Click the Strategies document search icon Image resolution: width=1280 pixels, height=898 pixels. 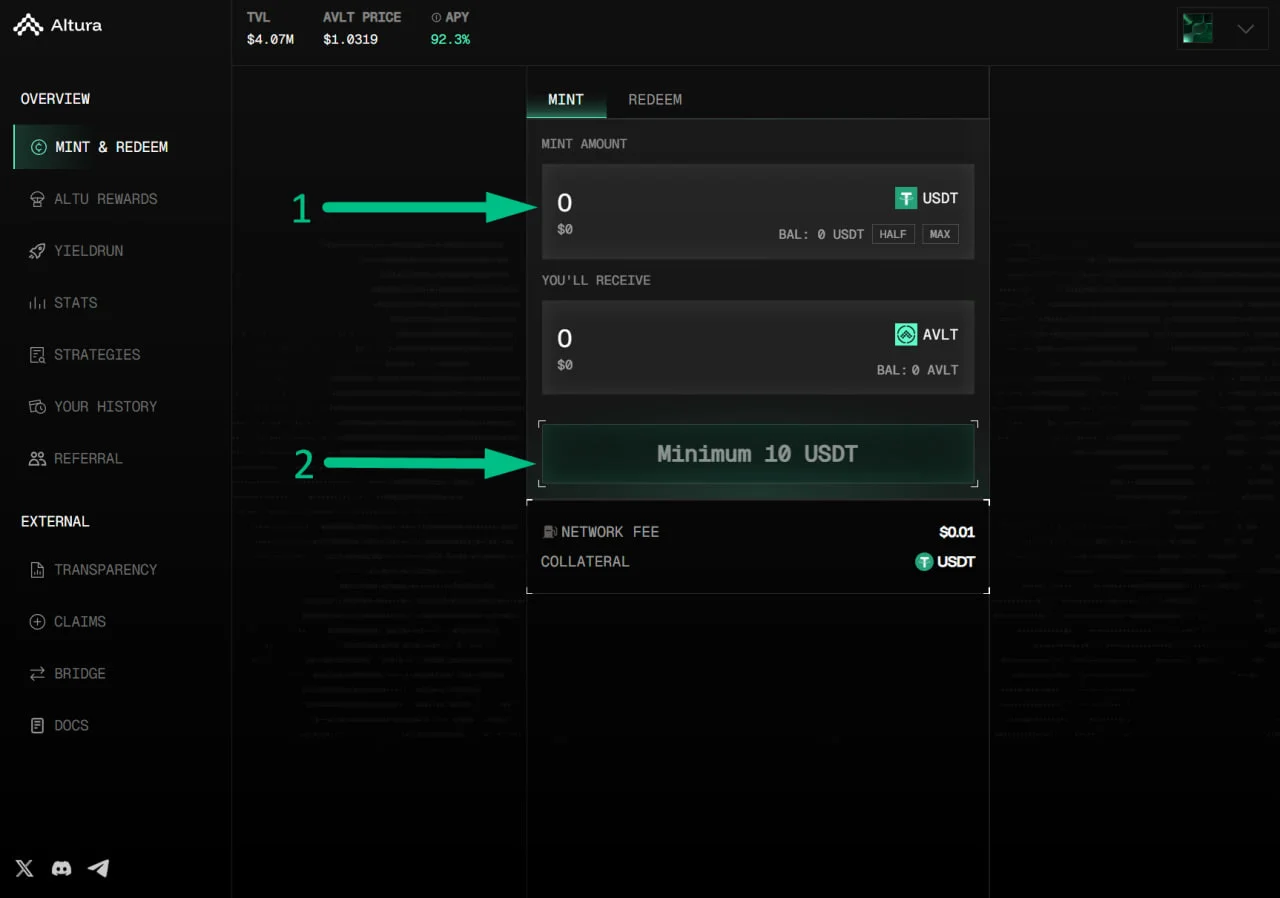coord(38,355)
